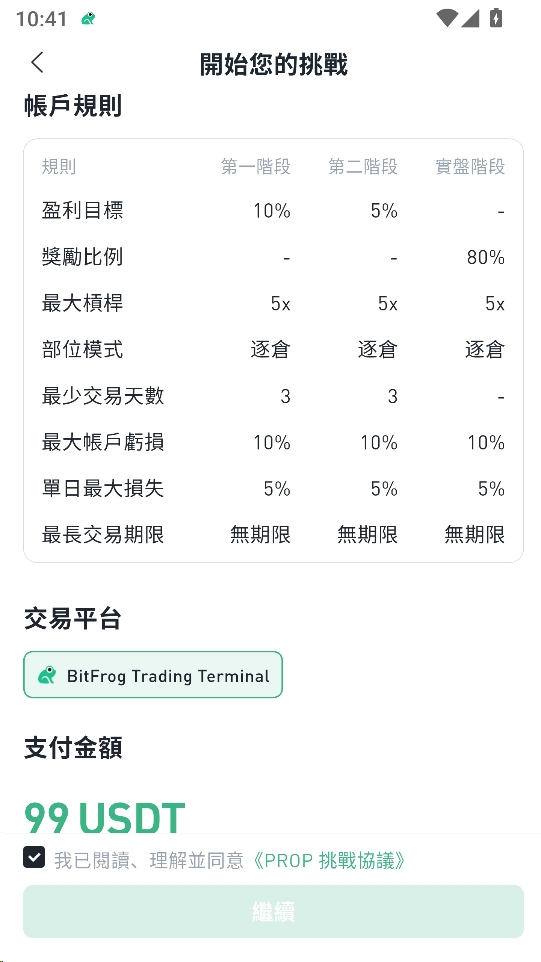Tap the 實盤階段 column header
Screen dimensions: 541x962
470,167
